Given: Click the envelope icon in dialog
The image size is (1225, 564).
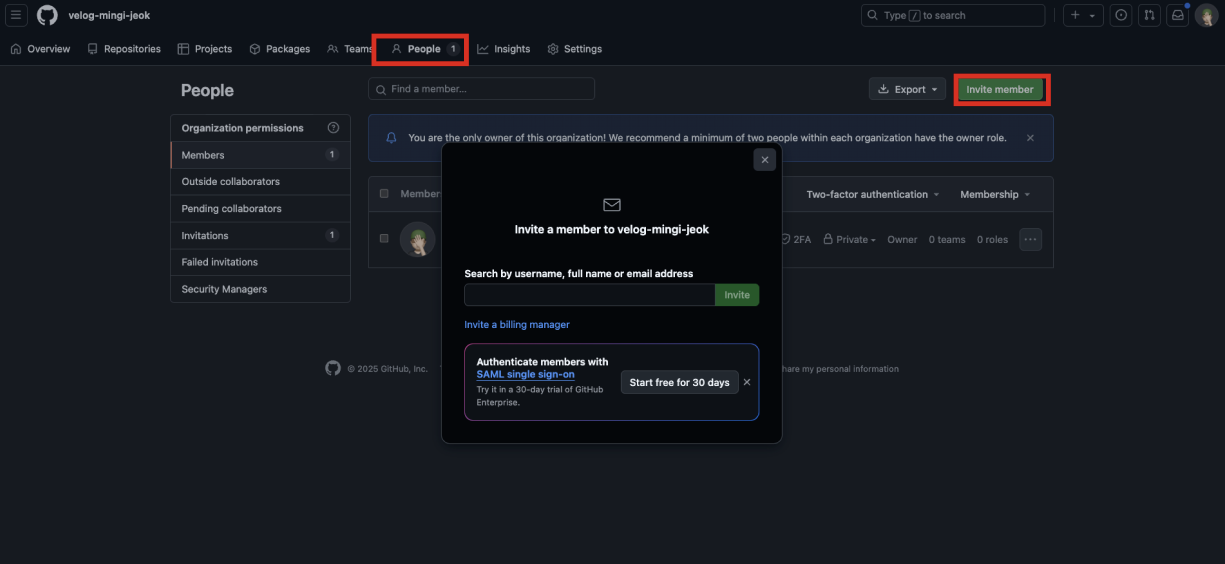Looking at the screenshot, I should click(x=612, y=204).
